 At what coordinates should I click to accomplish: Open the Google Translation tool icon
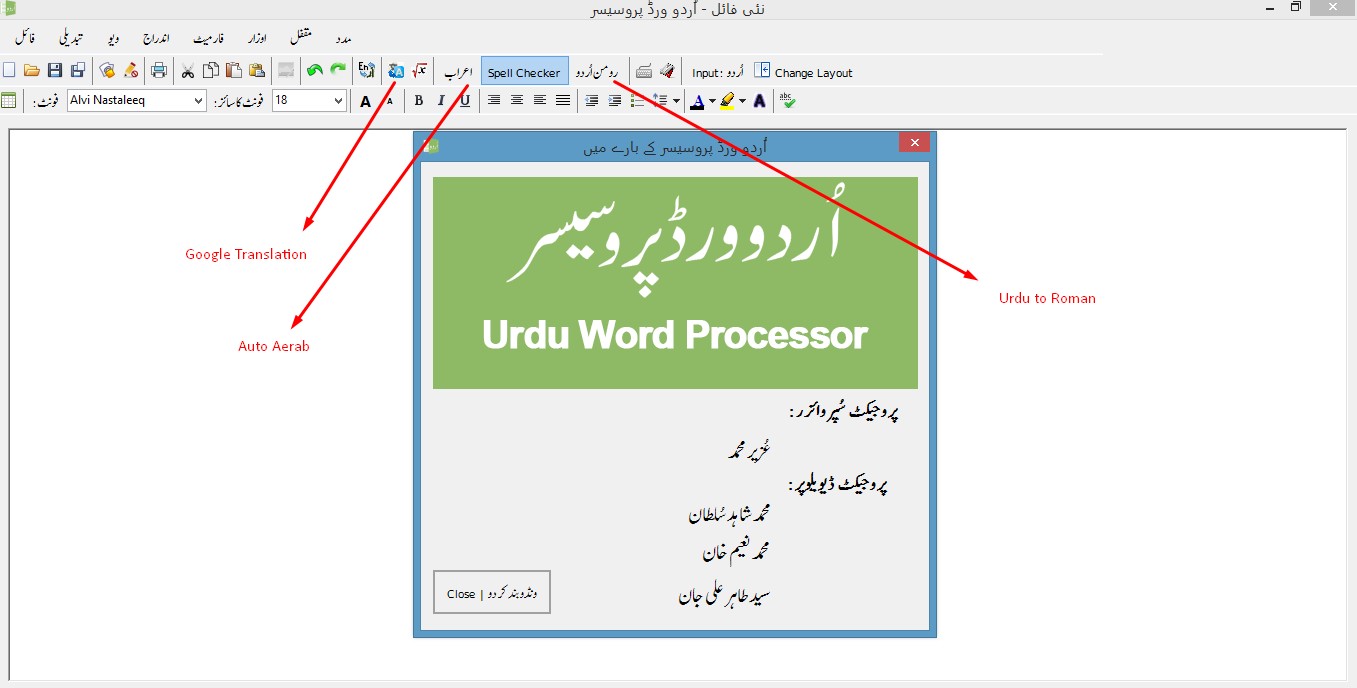coord(396,71)
